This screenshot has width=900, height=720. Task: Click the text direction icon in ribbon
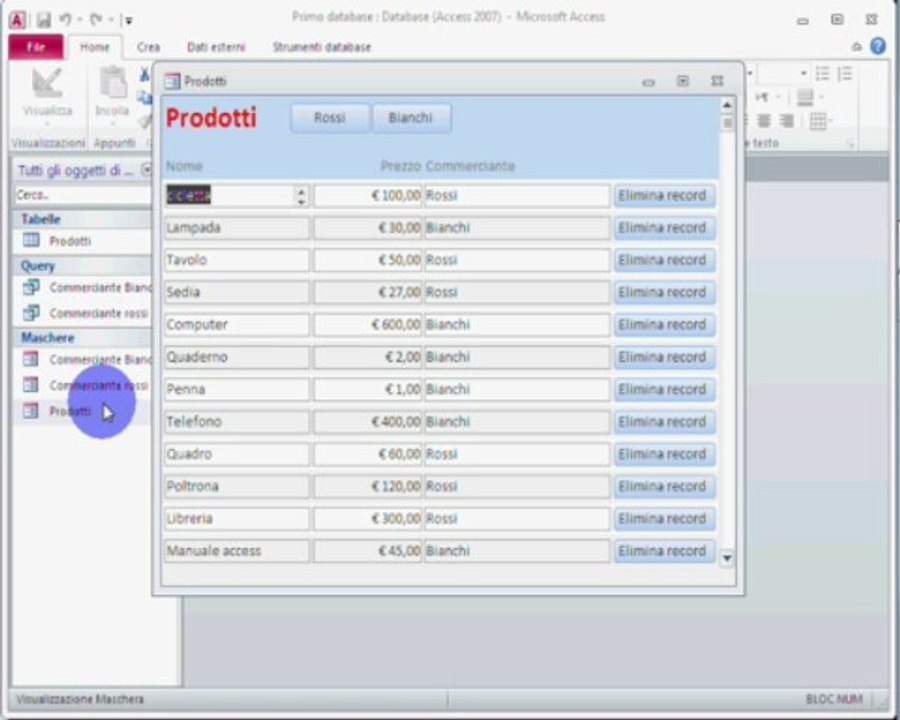[x=762, y=97]
